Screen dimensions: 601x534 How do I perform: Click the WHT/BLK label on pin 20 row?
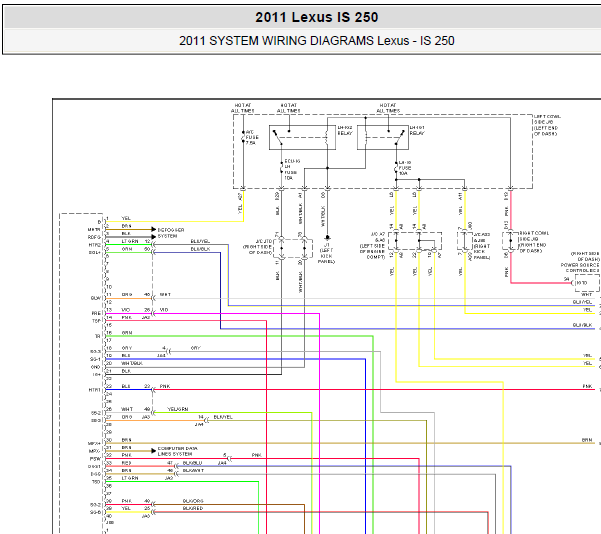coord(132,363)
